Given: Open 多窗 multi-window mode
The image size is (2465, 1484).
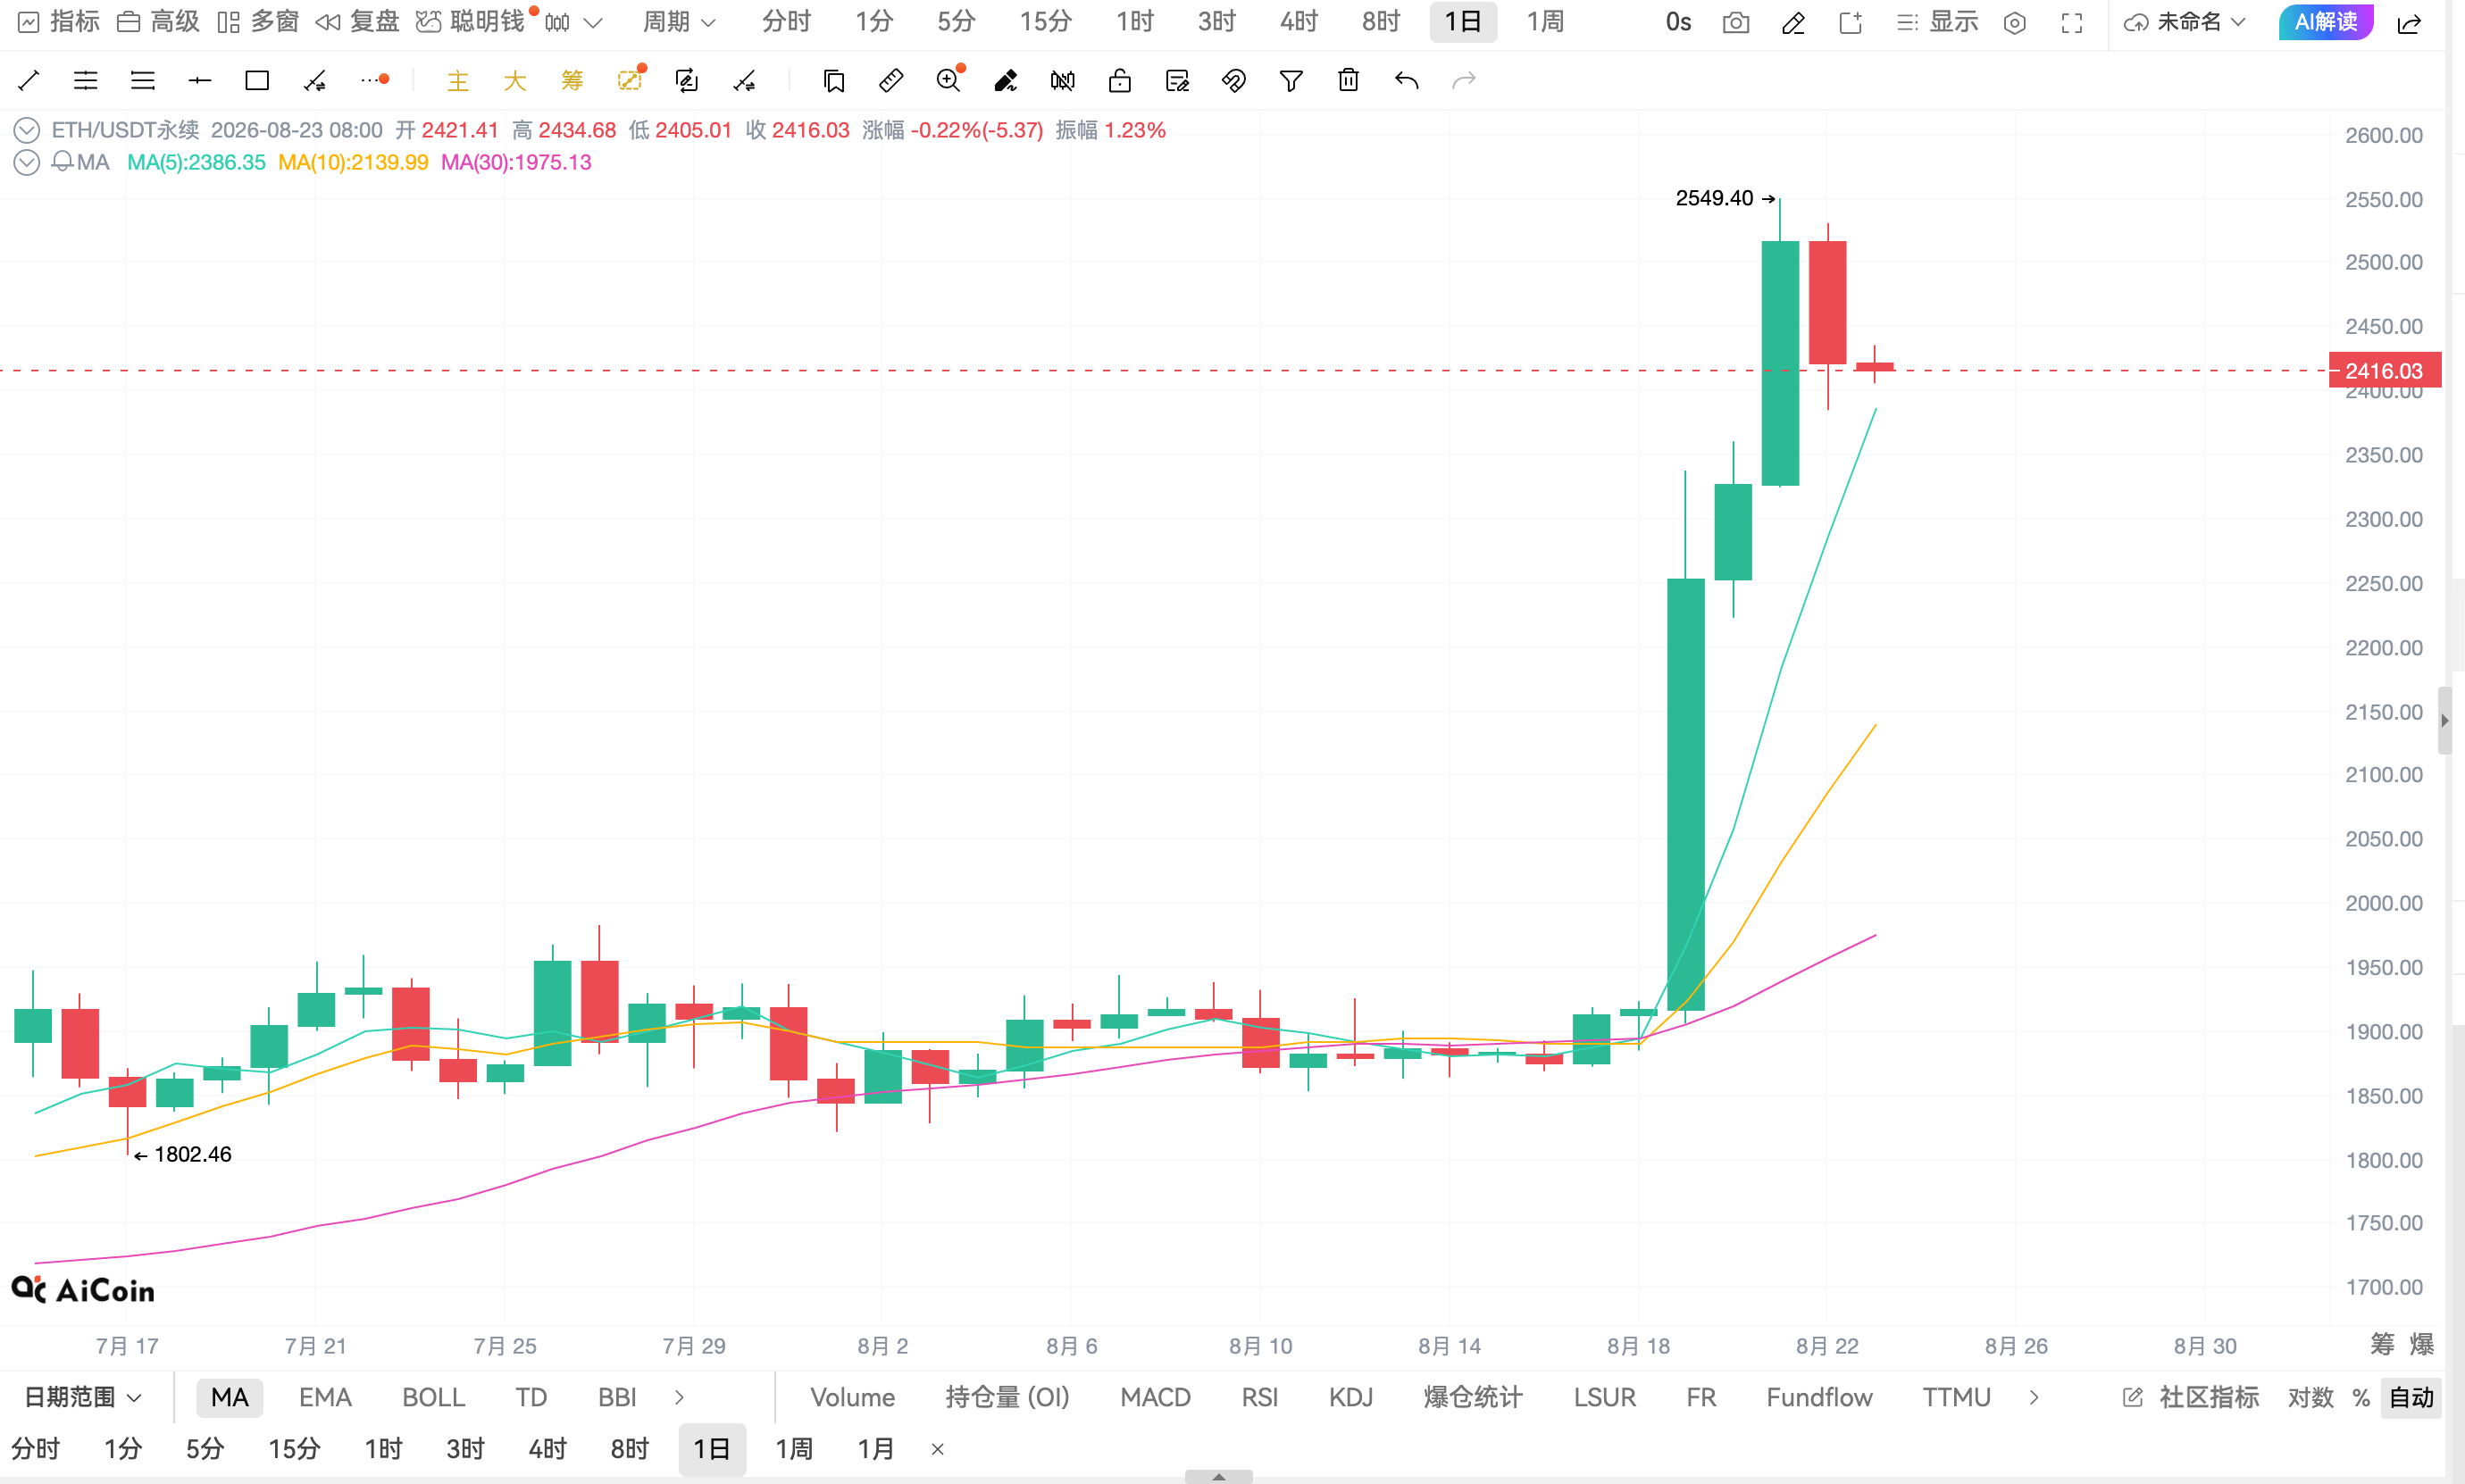Looking at the screenshot, I should (x=258, y=22).
